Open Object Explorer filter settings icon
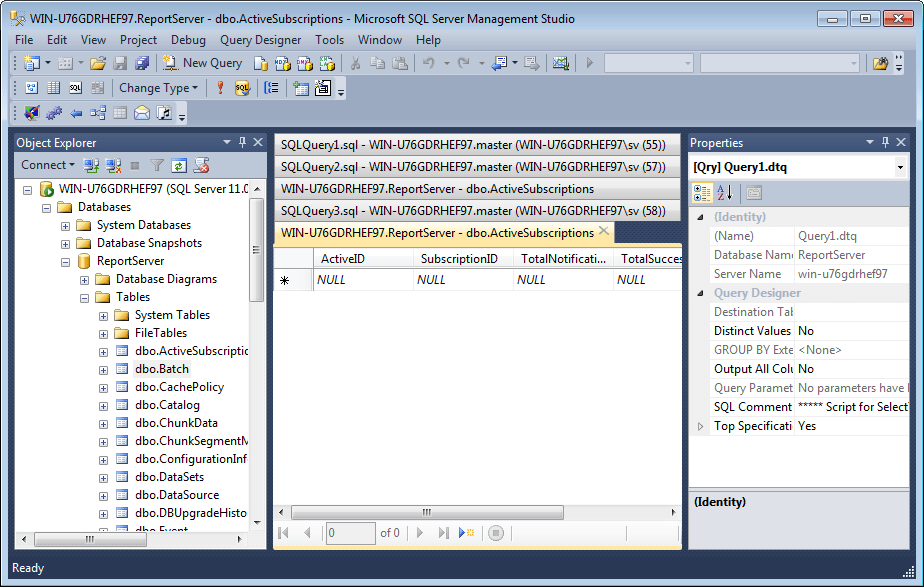The image size is (924, 587). point(157,165)
